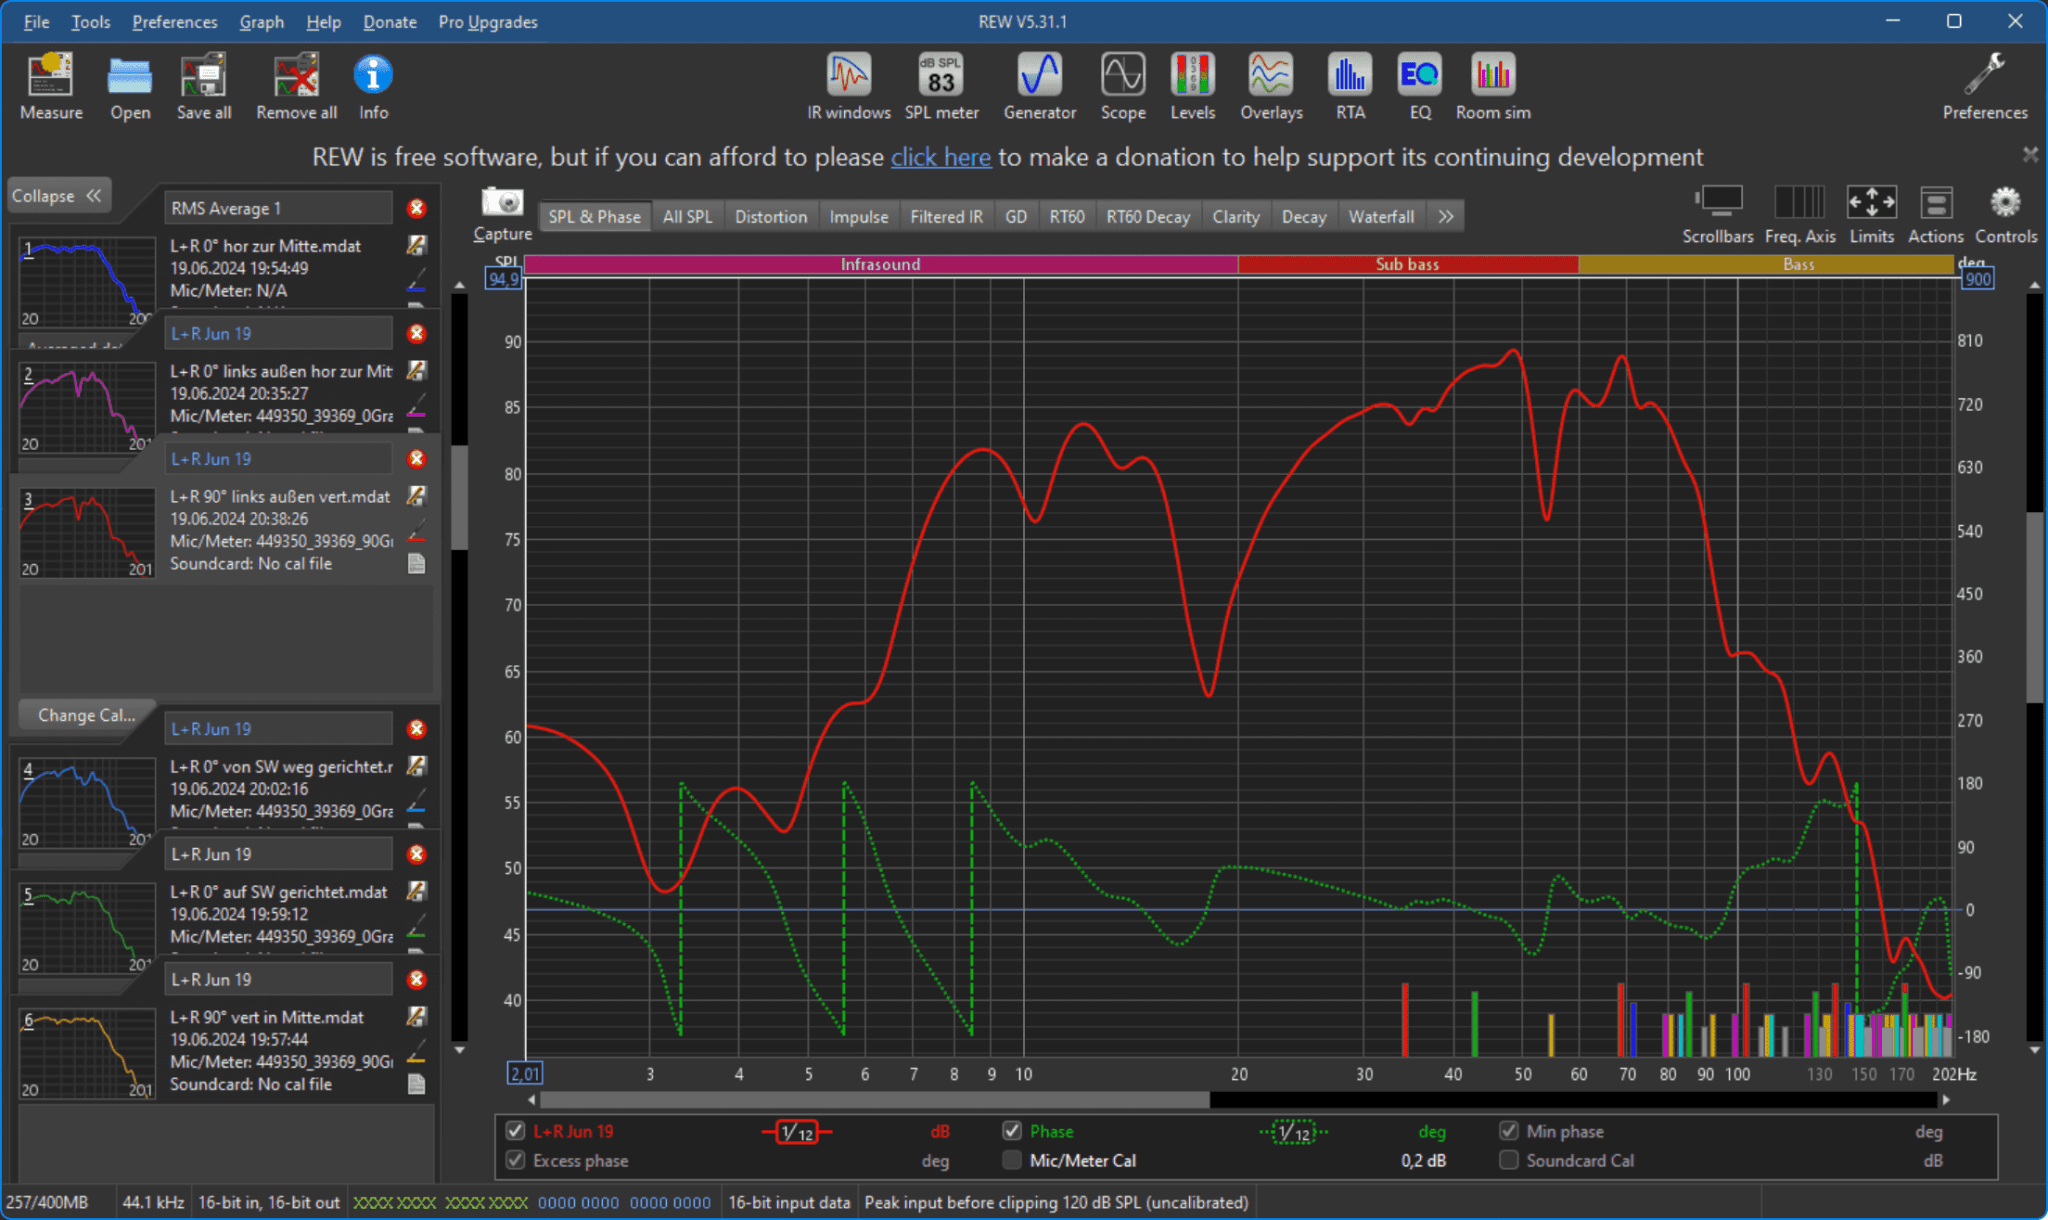This screenshot has height=1220, width=2048.
Task: Follow the 'click here' donation link
Action: point(940,157)
